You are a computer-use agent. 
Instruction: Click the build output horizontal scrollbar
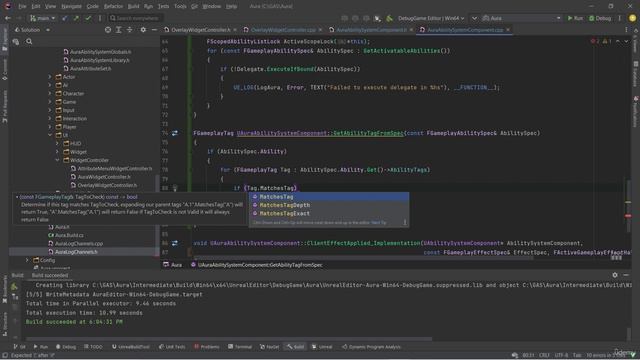pos(229,339)
